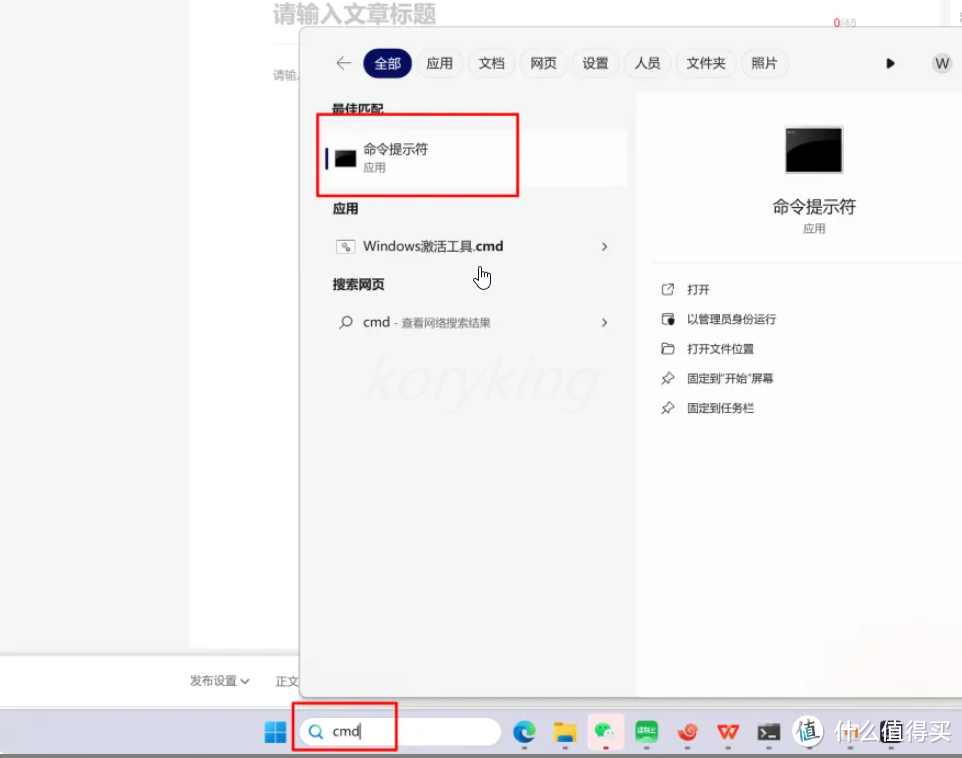Expand the cmd web search result chevron

click(x=604, y=322)
